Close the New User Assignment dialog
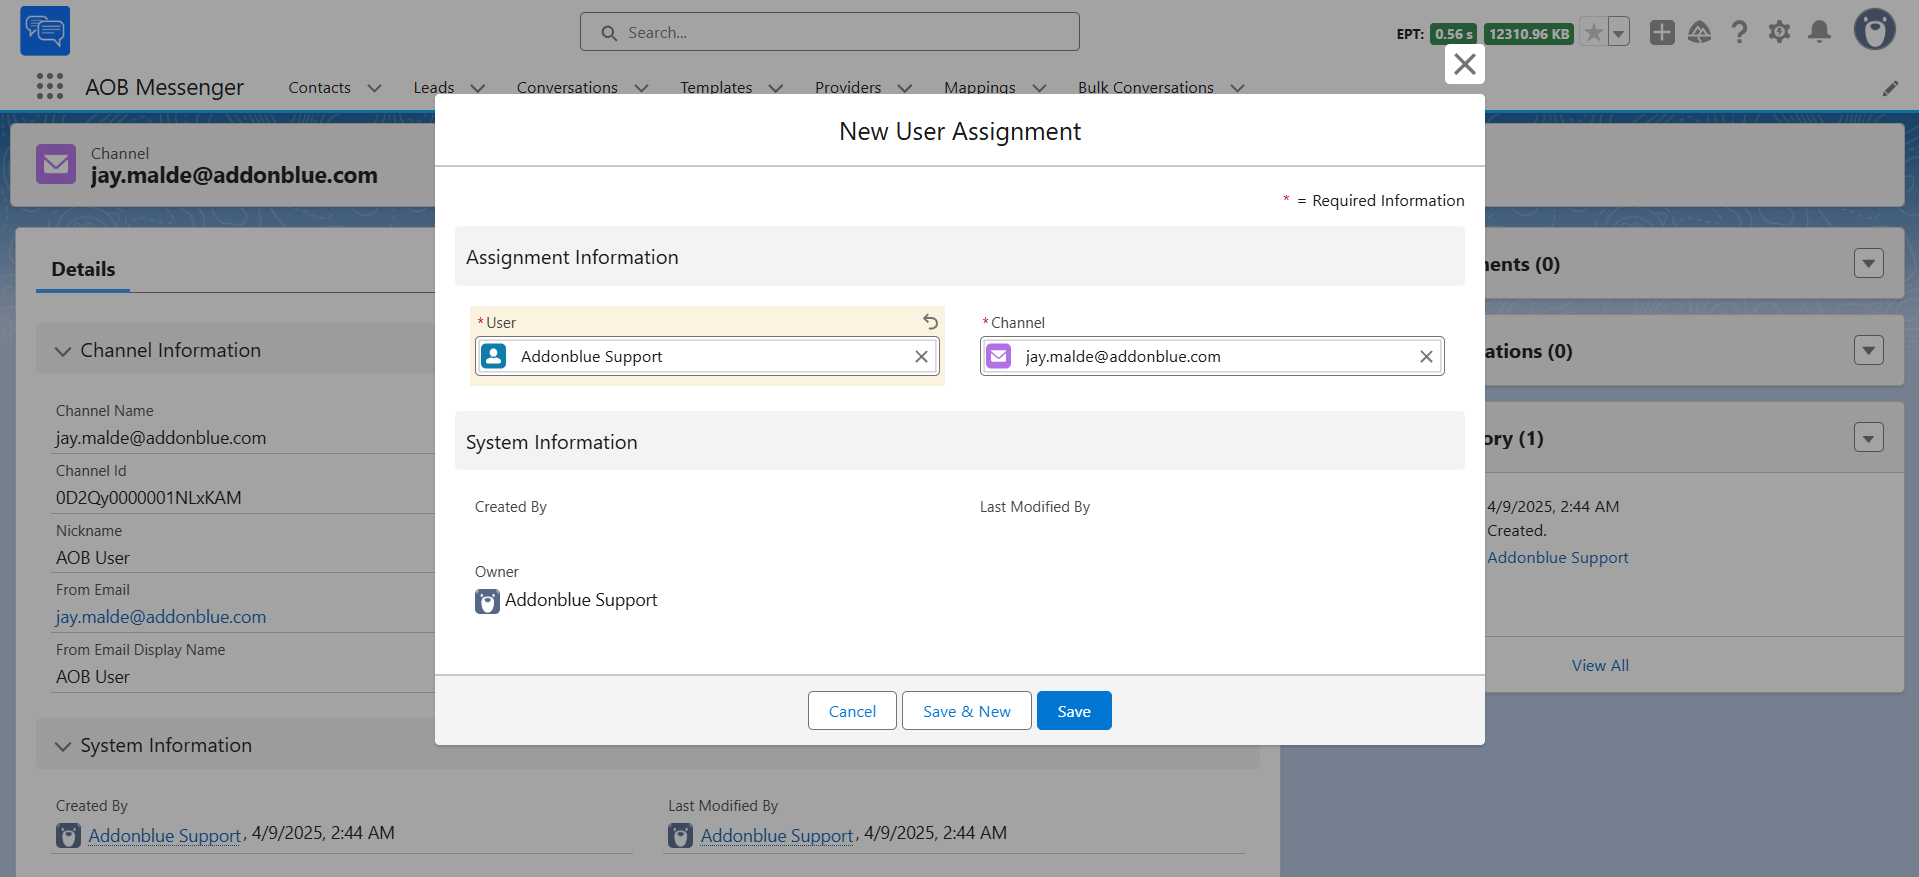Screen dimensions: 1919x877 tap(1465, 64)
